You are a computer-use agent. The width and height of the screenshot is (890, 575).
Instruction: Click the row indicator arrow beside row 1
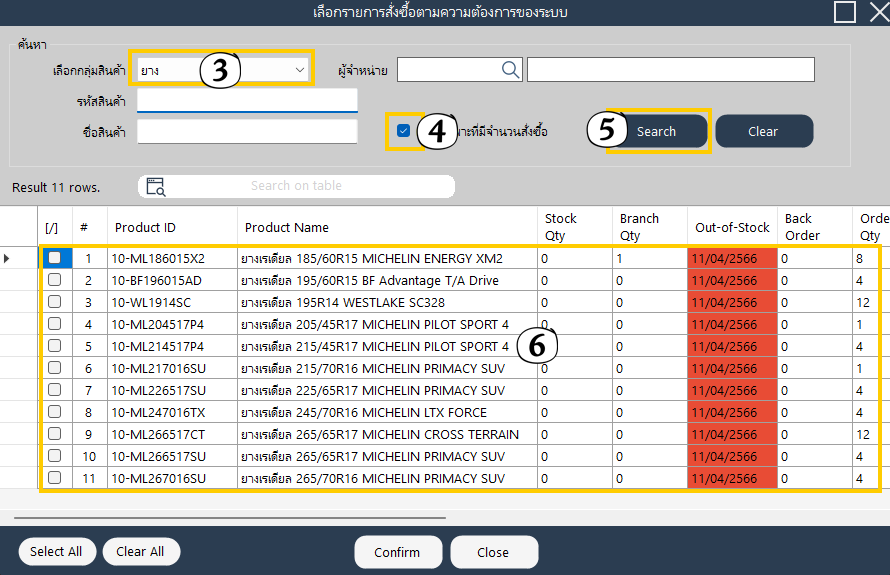click(x=8, y=259)
